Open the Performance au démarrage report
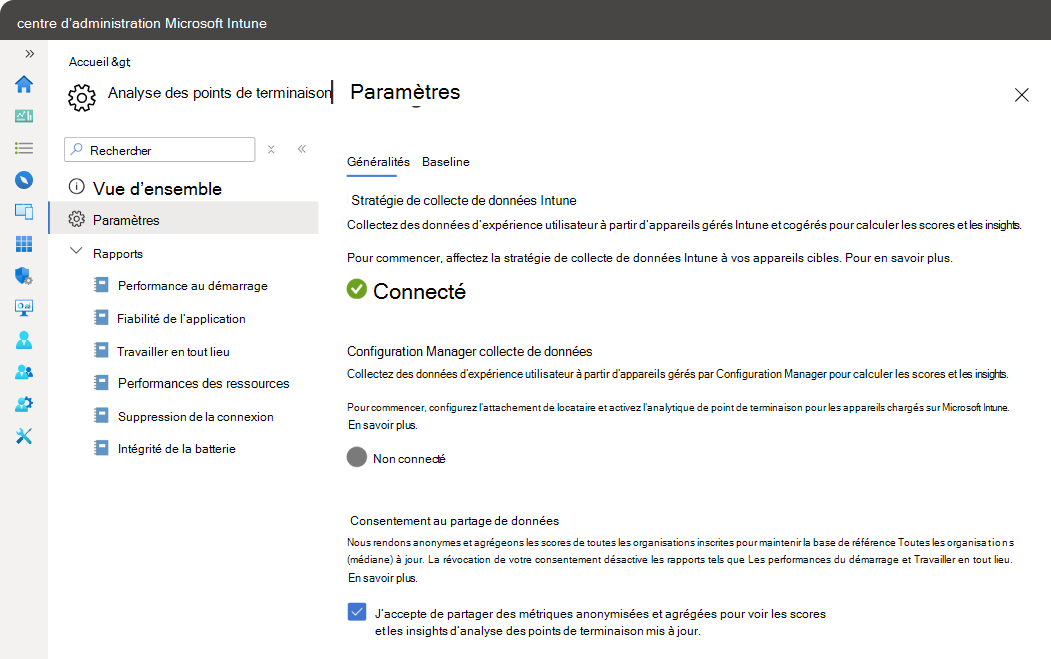The image size is (1051, 659). pos(192,286)
